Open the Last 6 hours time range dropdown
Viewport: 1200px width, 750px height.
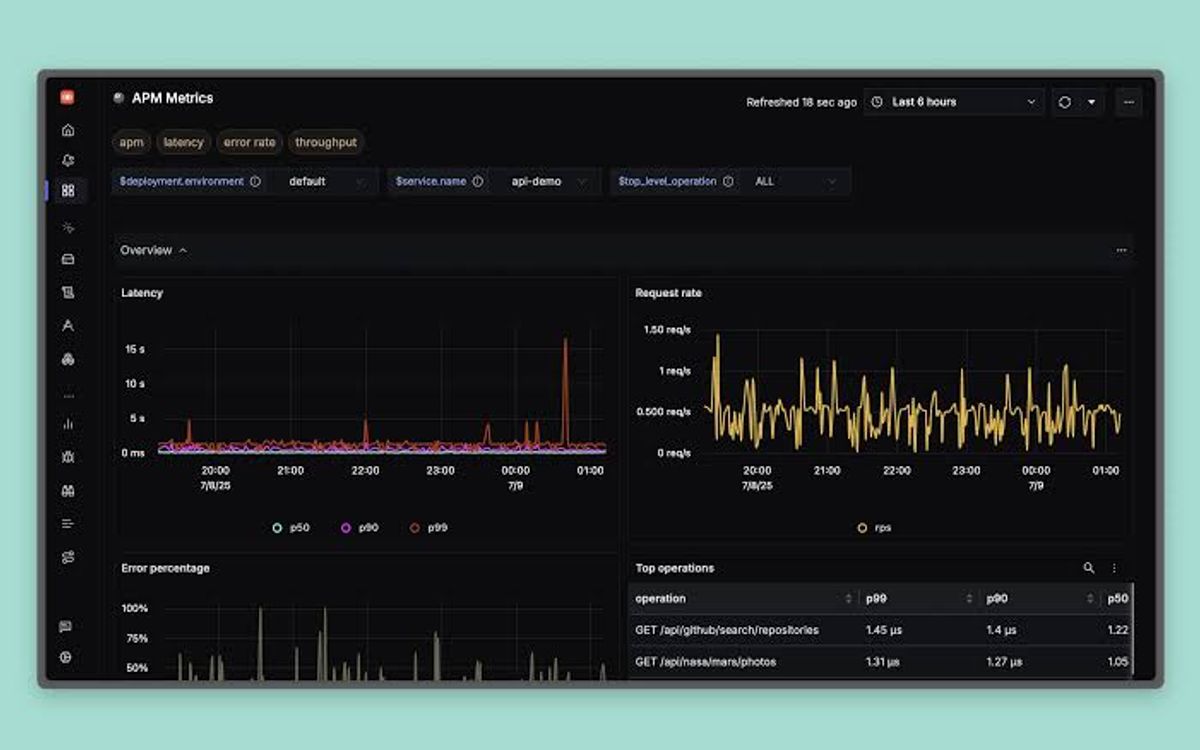pyautogui.click(x=954, y=102)
